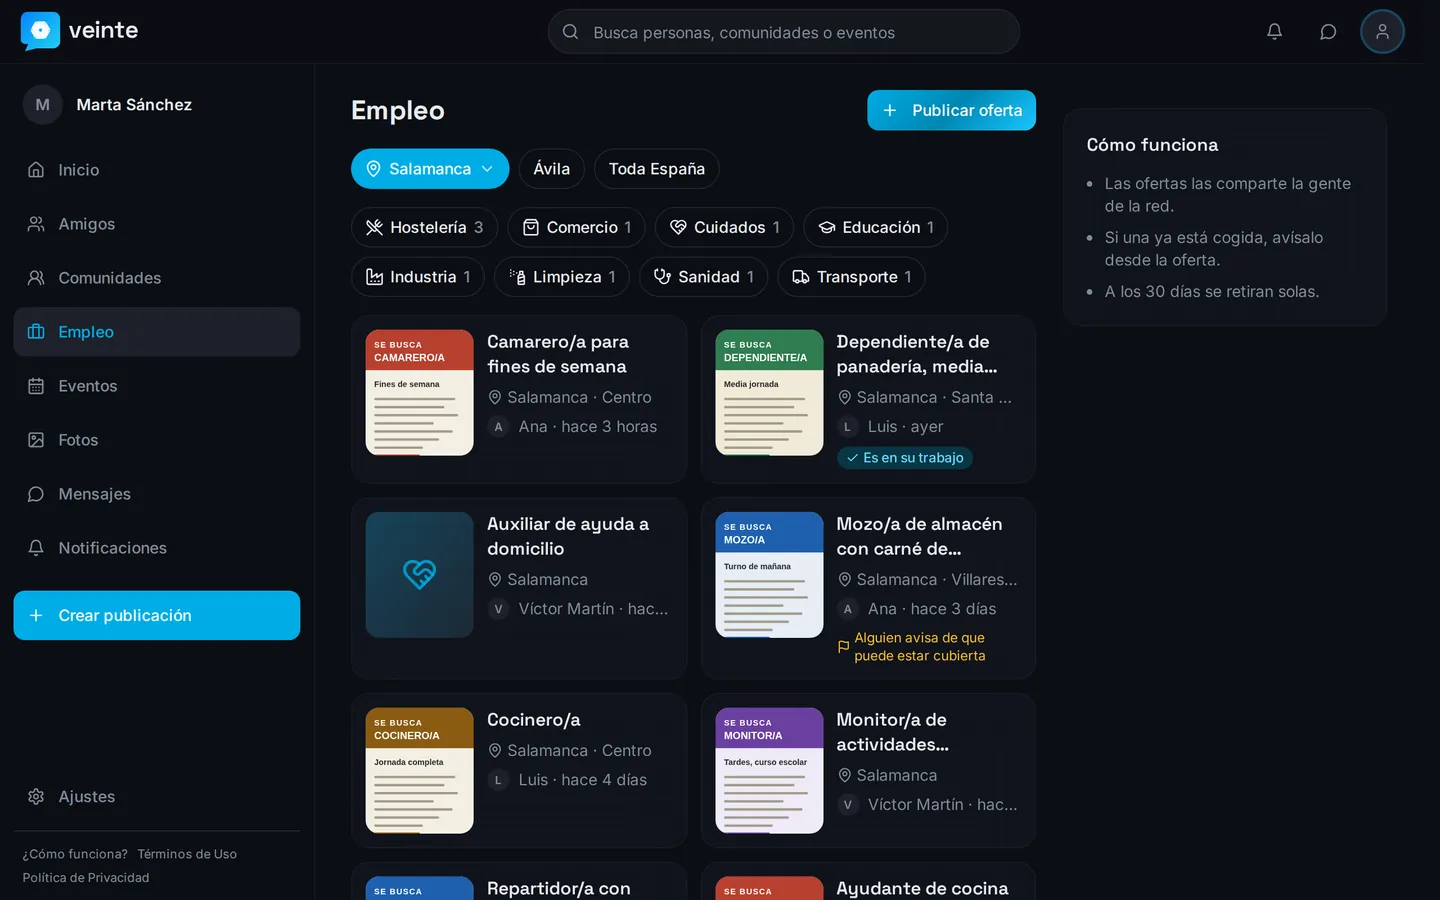Open Eventos in the sidebar
The height and width of the screenshot is (900, 1440).
pos(157,386)
